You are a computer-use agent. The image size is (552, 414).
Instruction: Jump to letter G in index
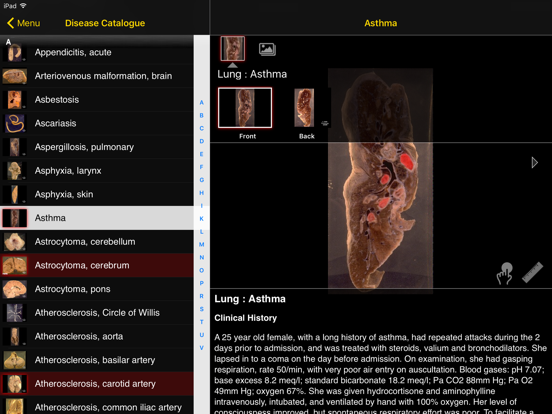(x=201, y=180)
